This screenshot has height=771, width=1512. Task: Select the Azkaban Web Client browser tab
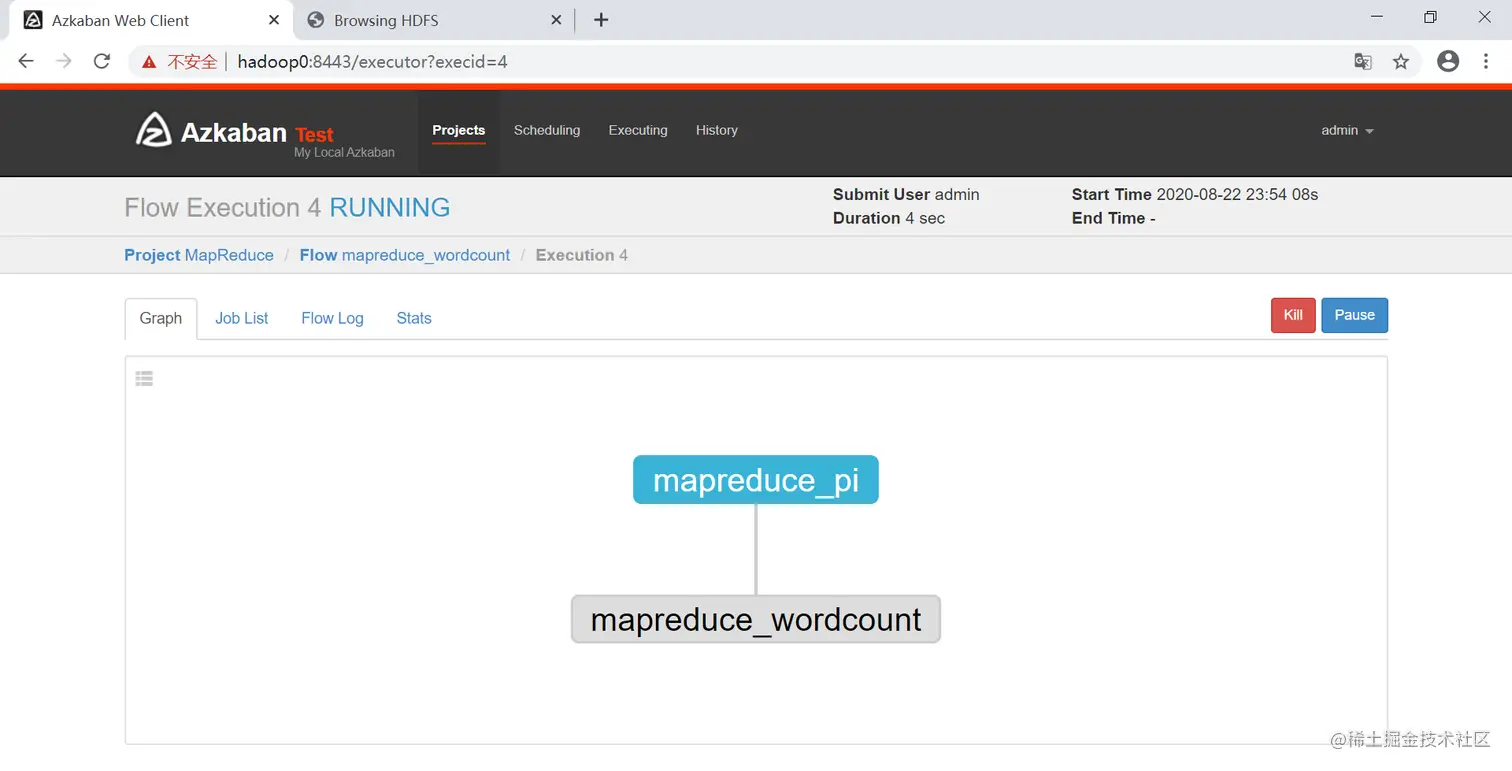(150, 20)
